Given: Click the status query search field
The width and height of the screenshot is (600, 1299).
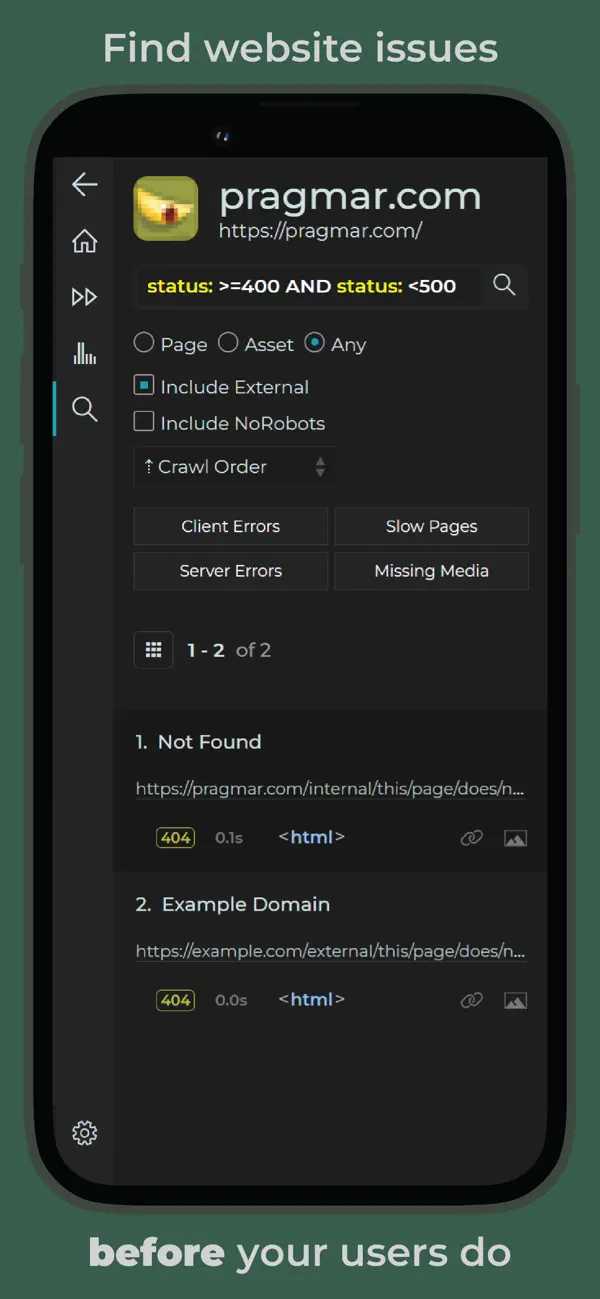Looking at the screenshot, I should pyautogui.click(x=308, y=286).
